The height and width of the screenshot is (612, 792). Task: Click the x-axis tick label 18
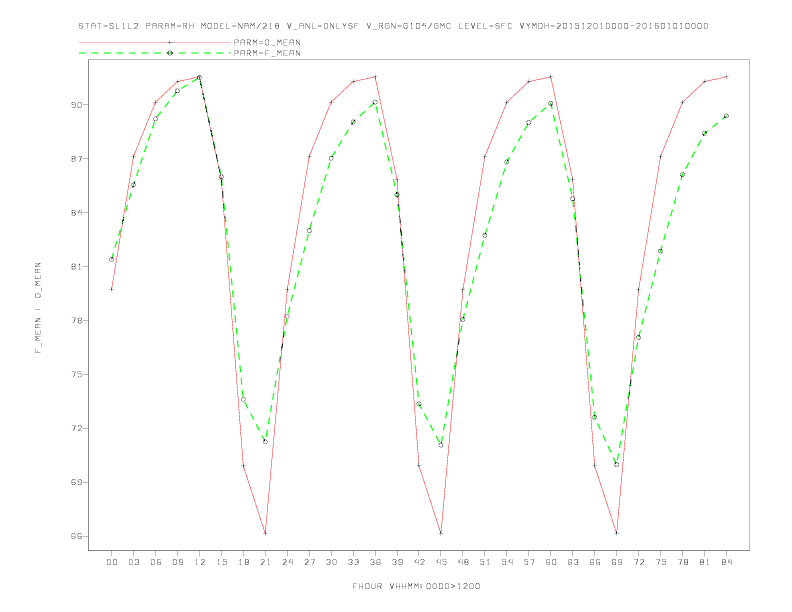(x=243, y=562)
